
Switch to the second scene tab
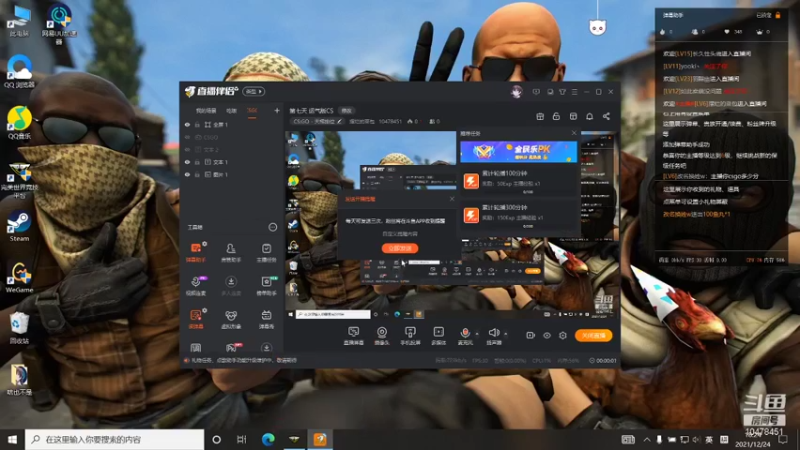point(232,110)
